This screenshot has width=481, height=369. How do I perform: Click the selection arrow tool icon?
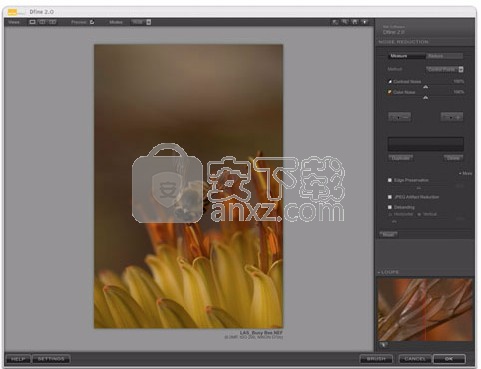point(335,22)
